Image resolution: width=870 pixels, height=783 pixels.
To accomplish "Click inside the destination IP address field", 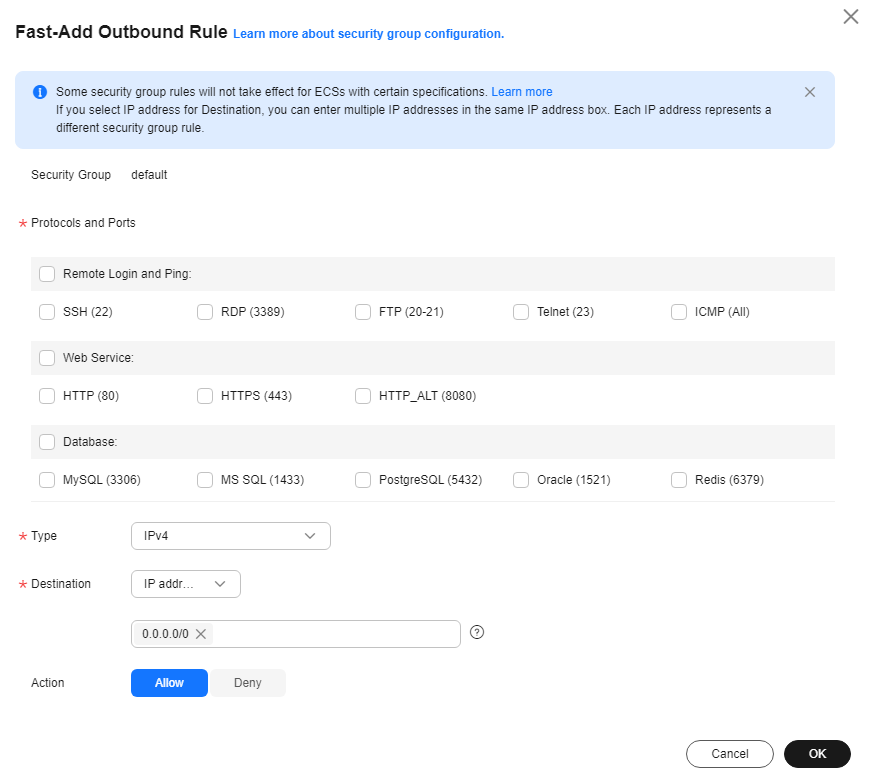I will click(336, 634).
